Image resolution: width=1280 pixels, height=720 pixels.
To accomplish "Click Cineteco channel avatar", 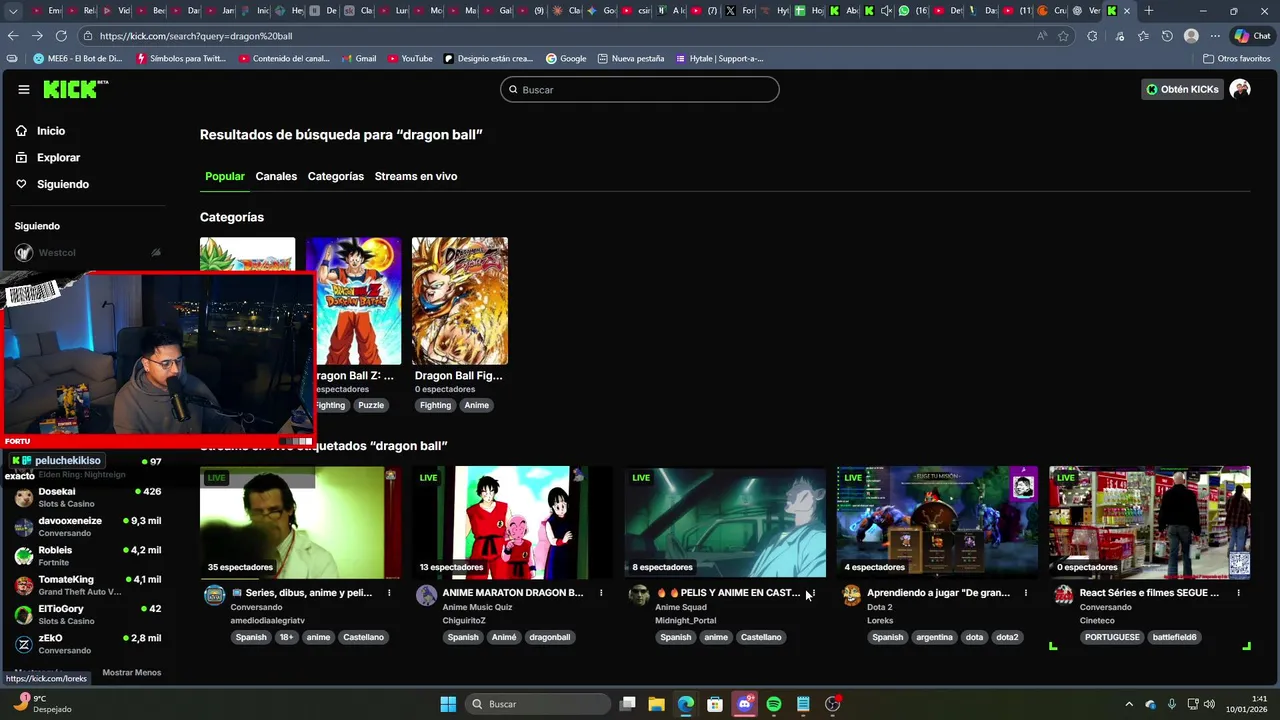I will (x=1064, y=596).
